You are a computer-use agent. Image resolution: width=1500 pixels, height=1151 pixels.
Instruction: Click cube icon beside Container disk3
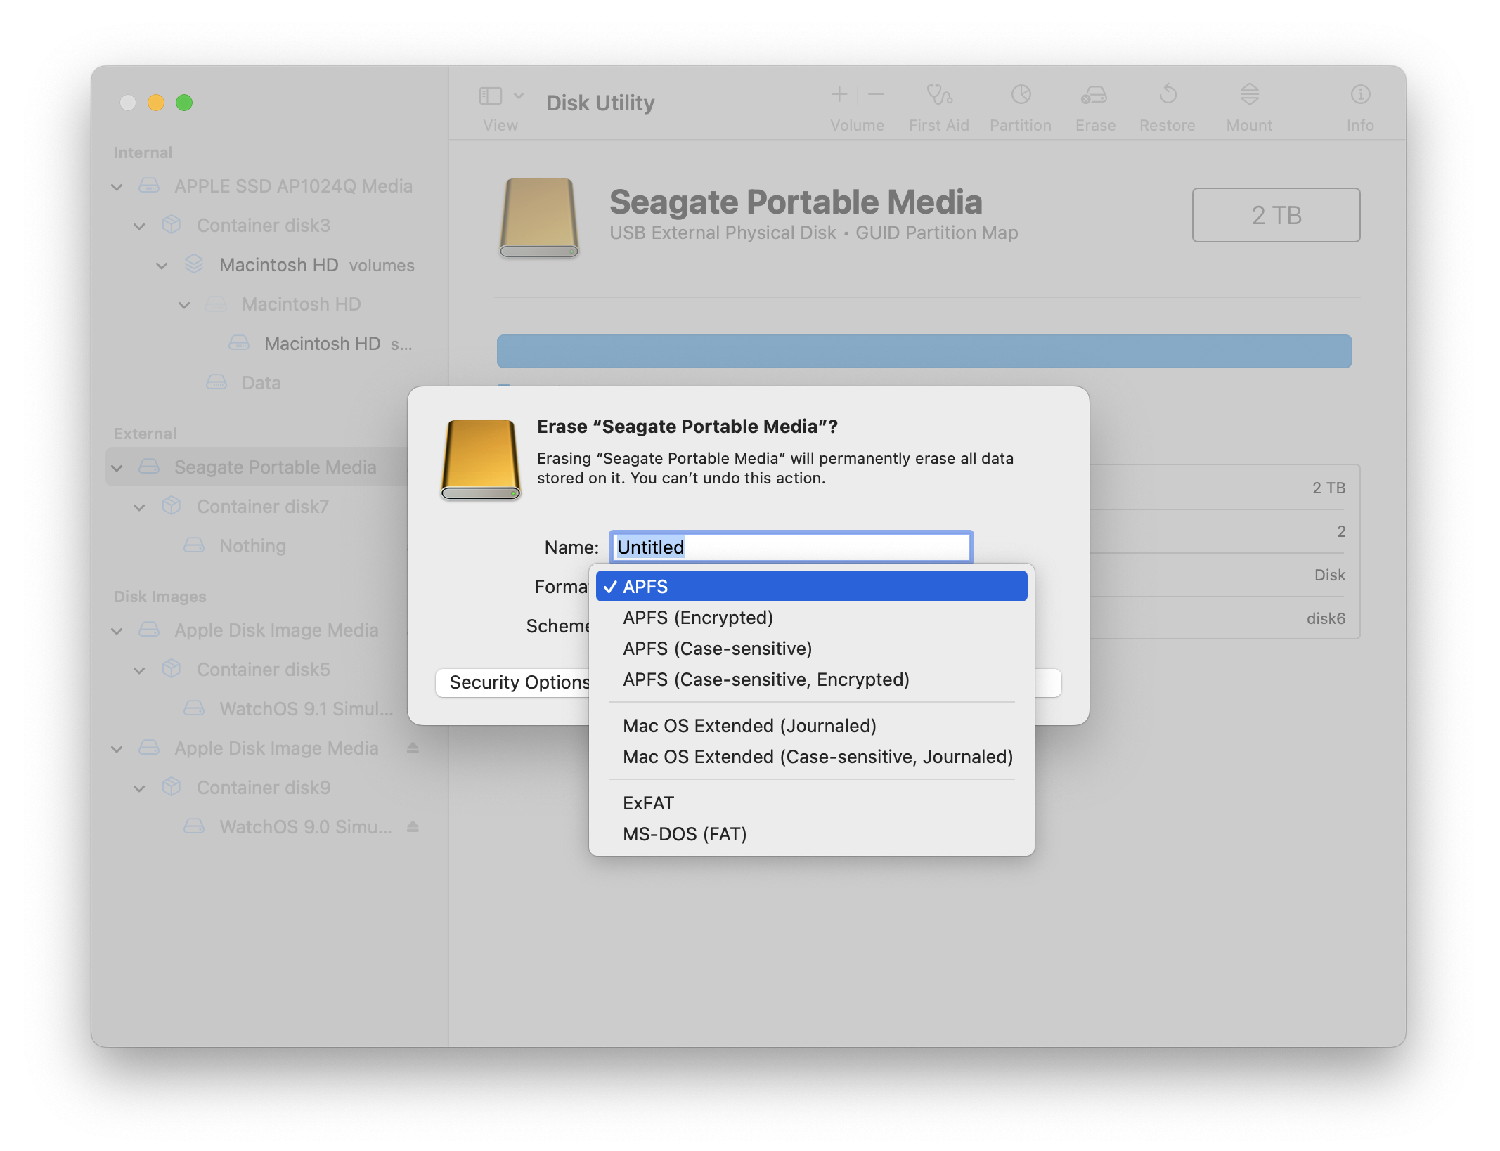[172, 225]
